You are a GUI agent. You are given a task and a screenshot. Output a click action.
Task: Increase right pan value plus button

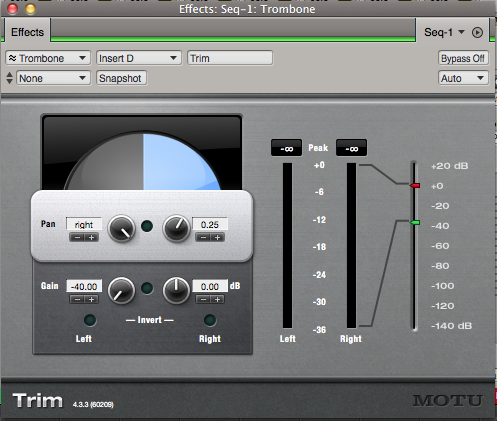(x=217, y=237)
